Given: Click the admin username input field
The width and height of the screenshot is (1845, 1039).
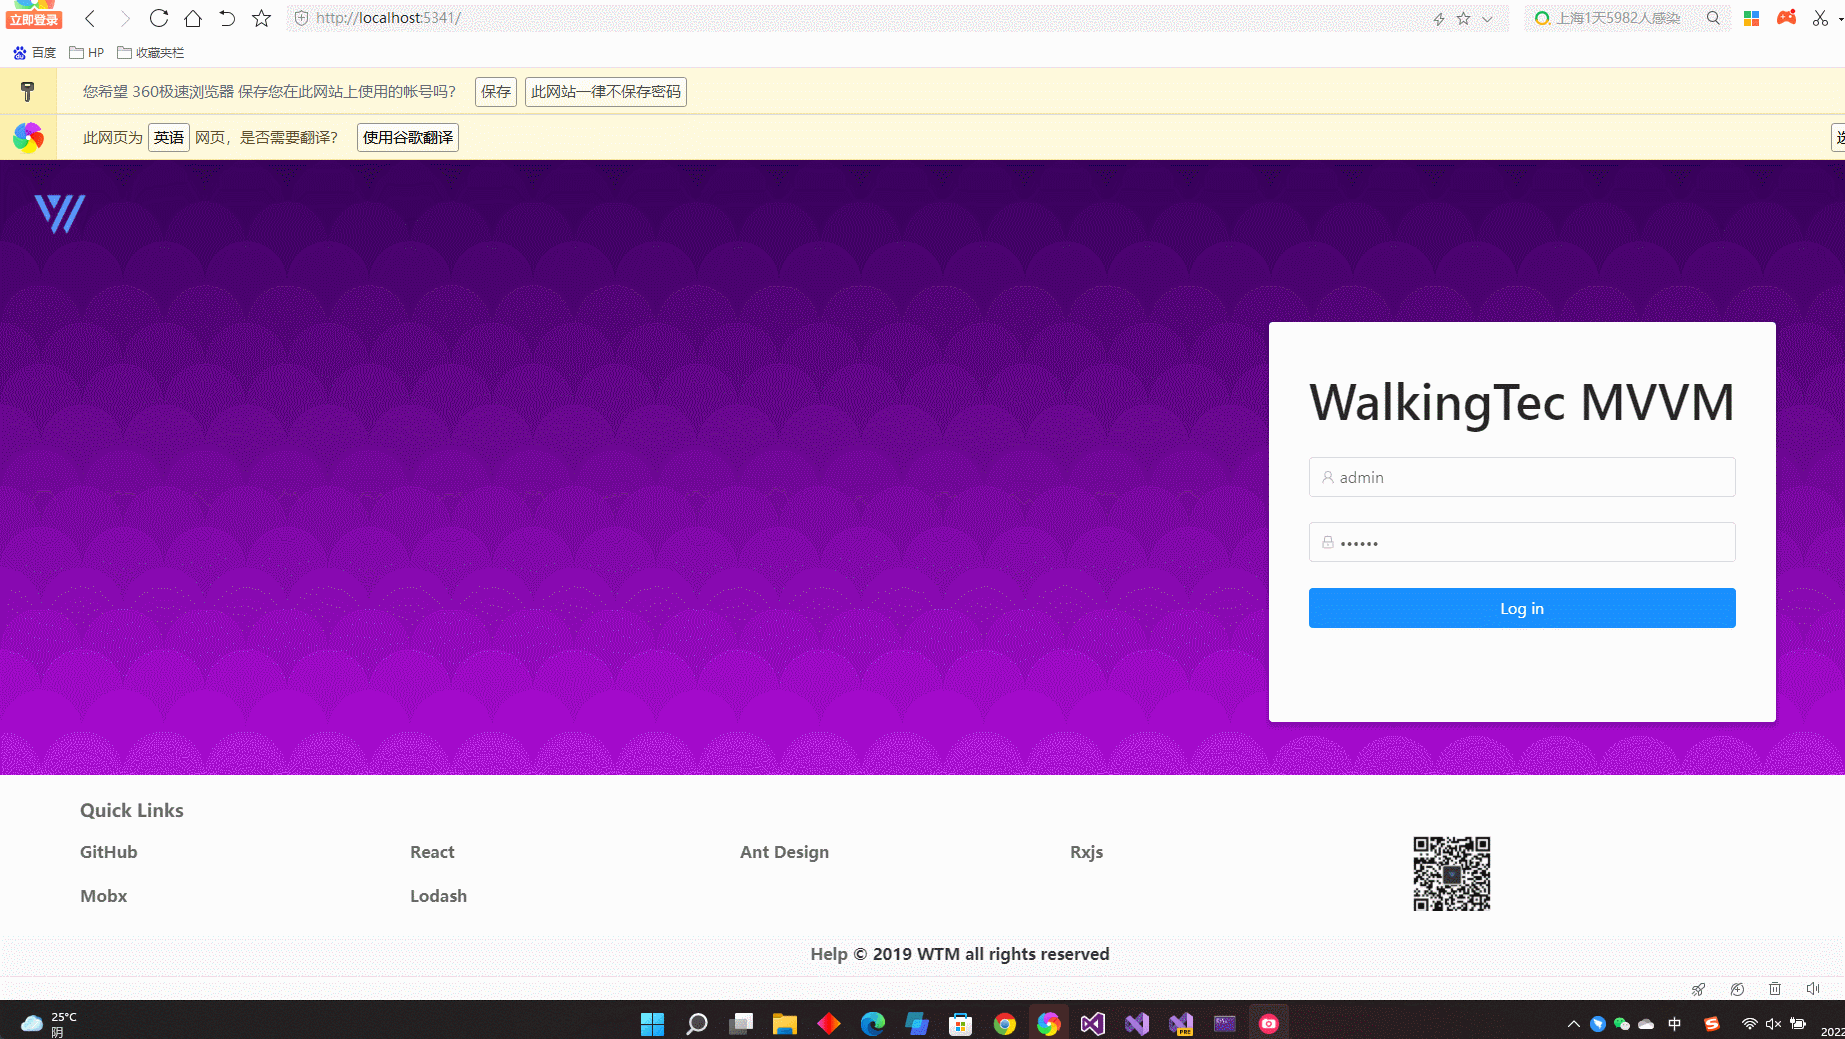Looking at the screenshot, I should [1522, 477].
